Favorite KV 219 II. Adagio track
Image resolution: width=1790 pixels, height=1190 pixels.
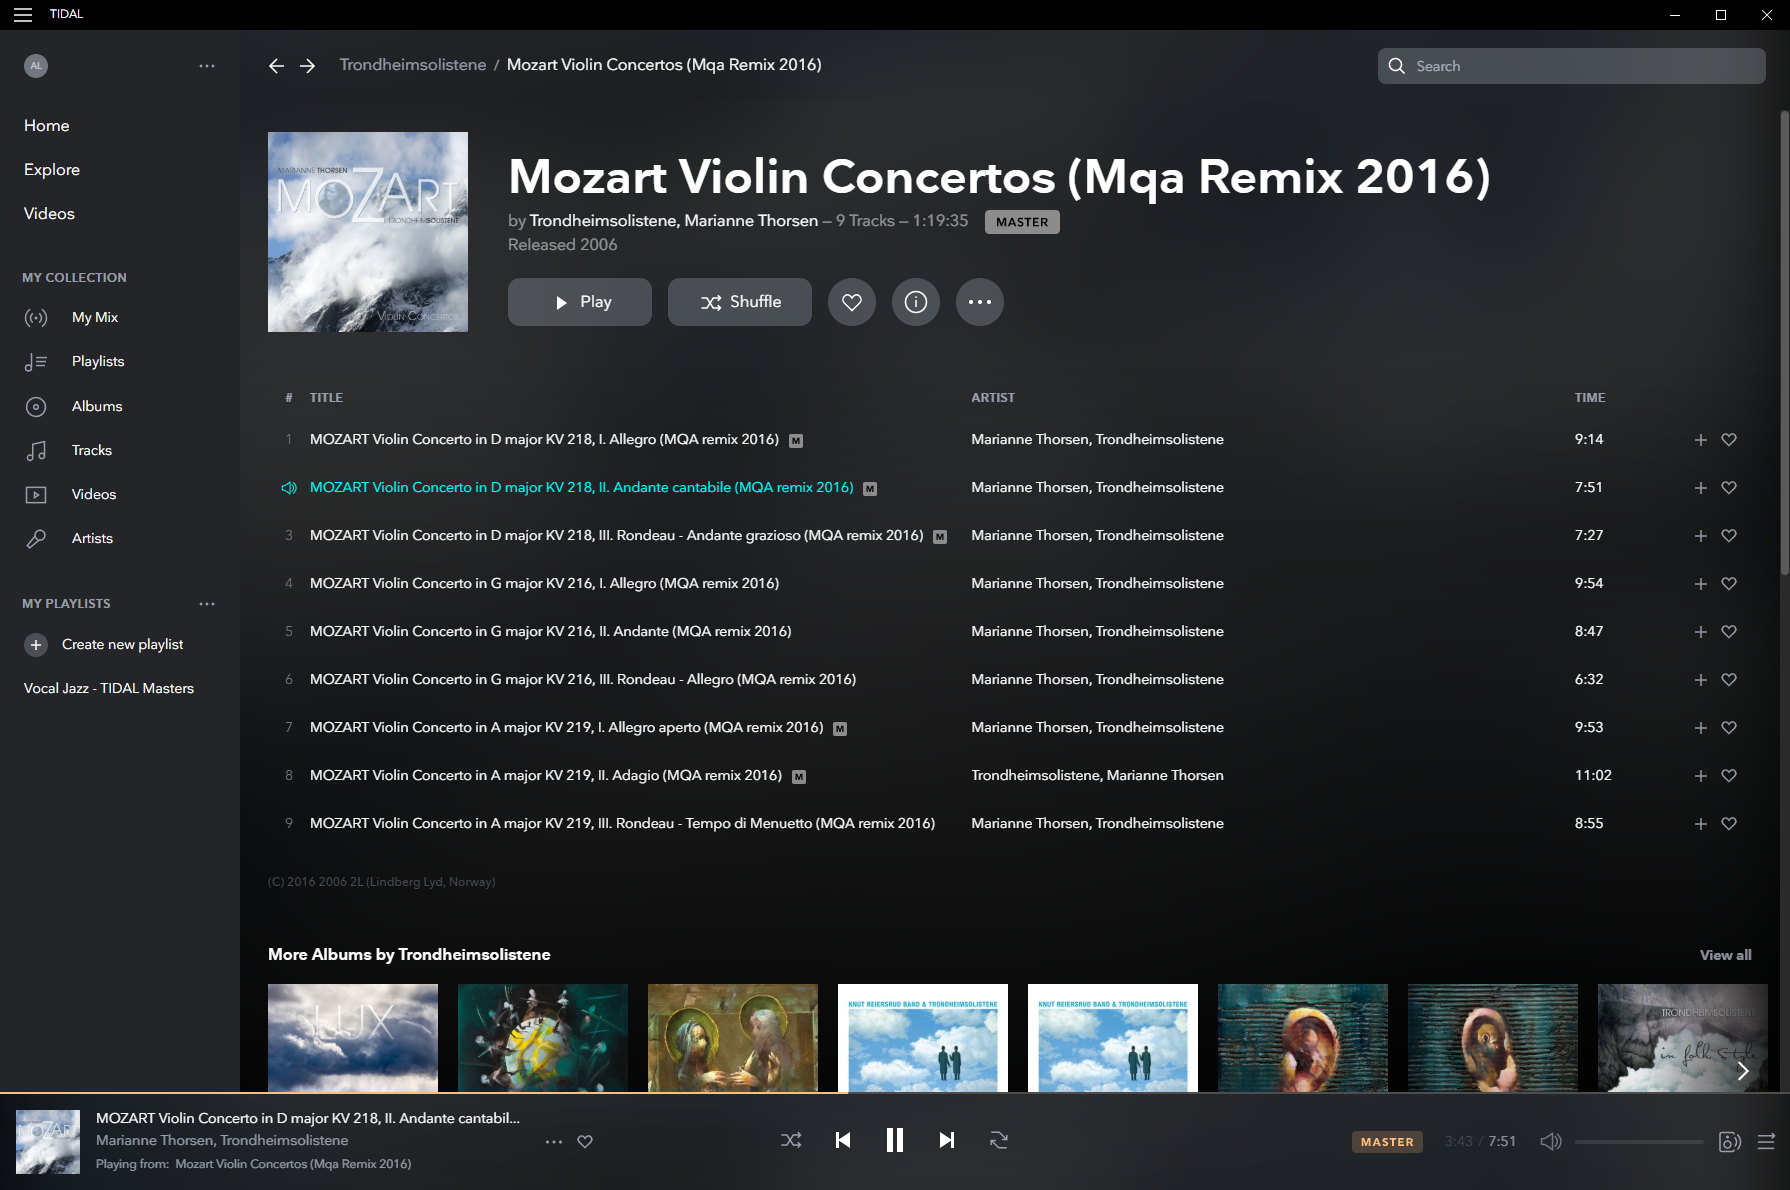point(1729,776)
